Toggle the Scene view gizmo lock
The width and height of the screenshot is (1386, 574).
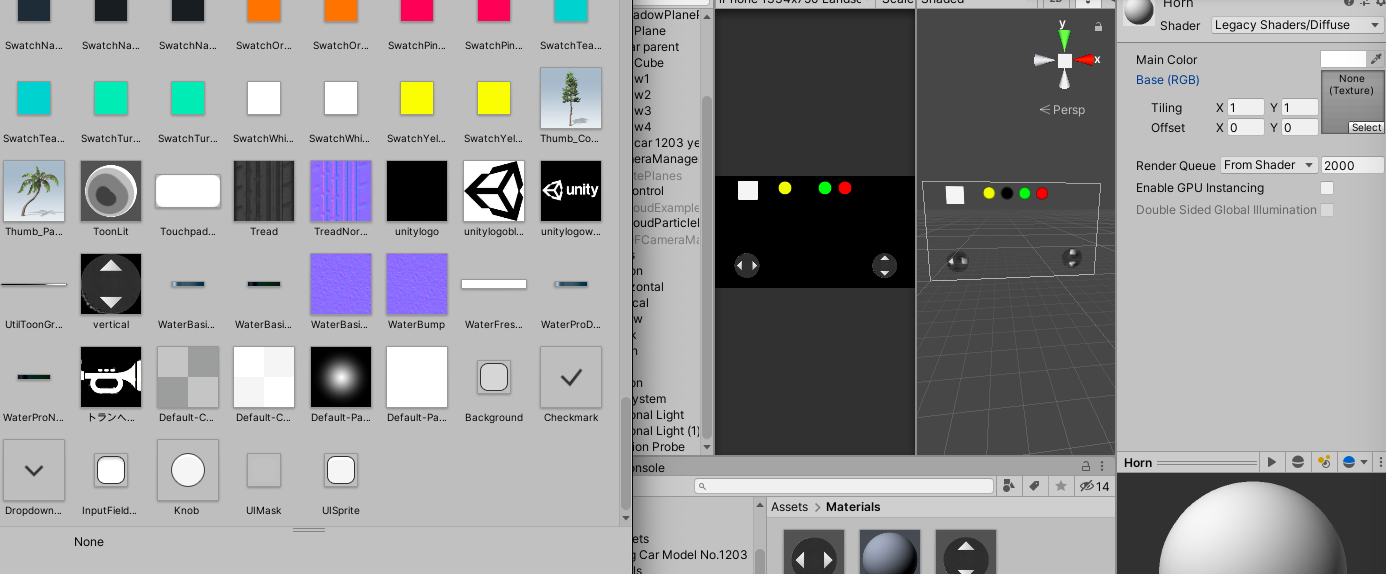[1099, 26]
